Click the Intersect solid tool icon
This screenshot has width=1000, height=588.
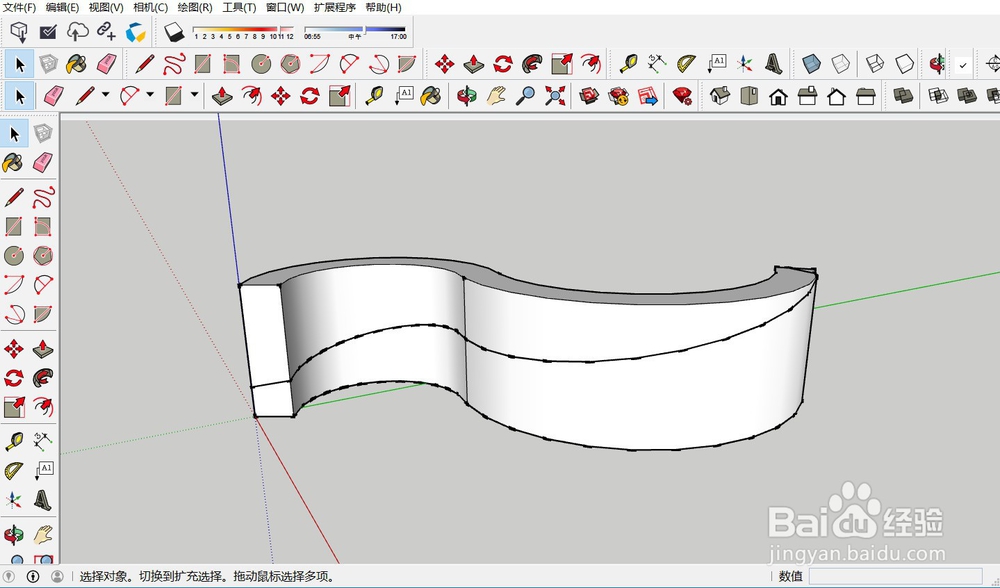pyautogui.click(x=938, y=96)
